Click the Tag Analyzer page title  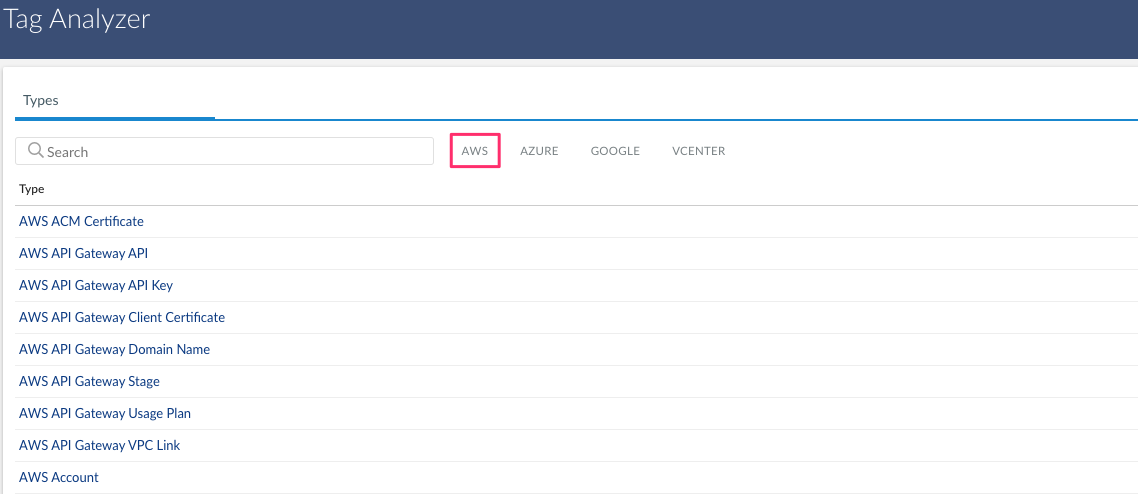77,20
